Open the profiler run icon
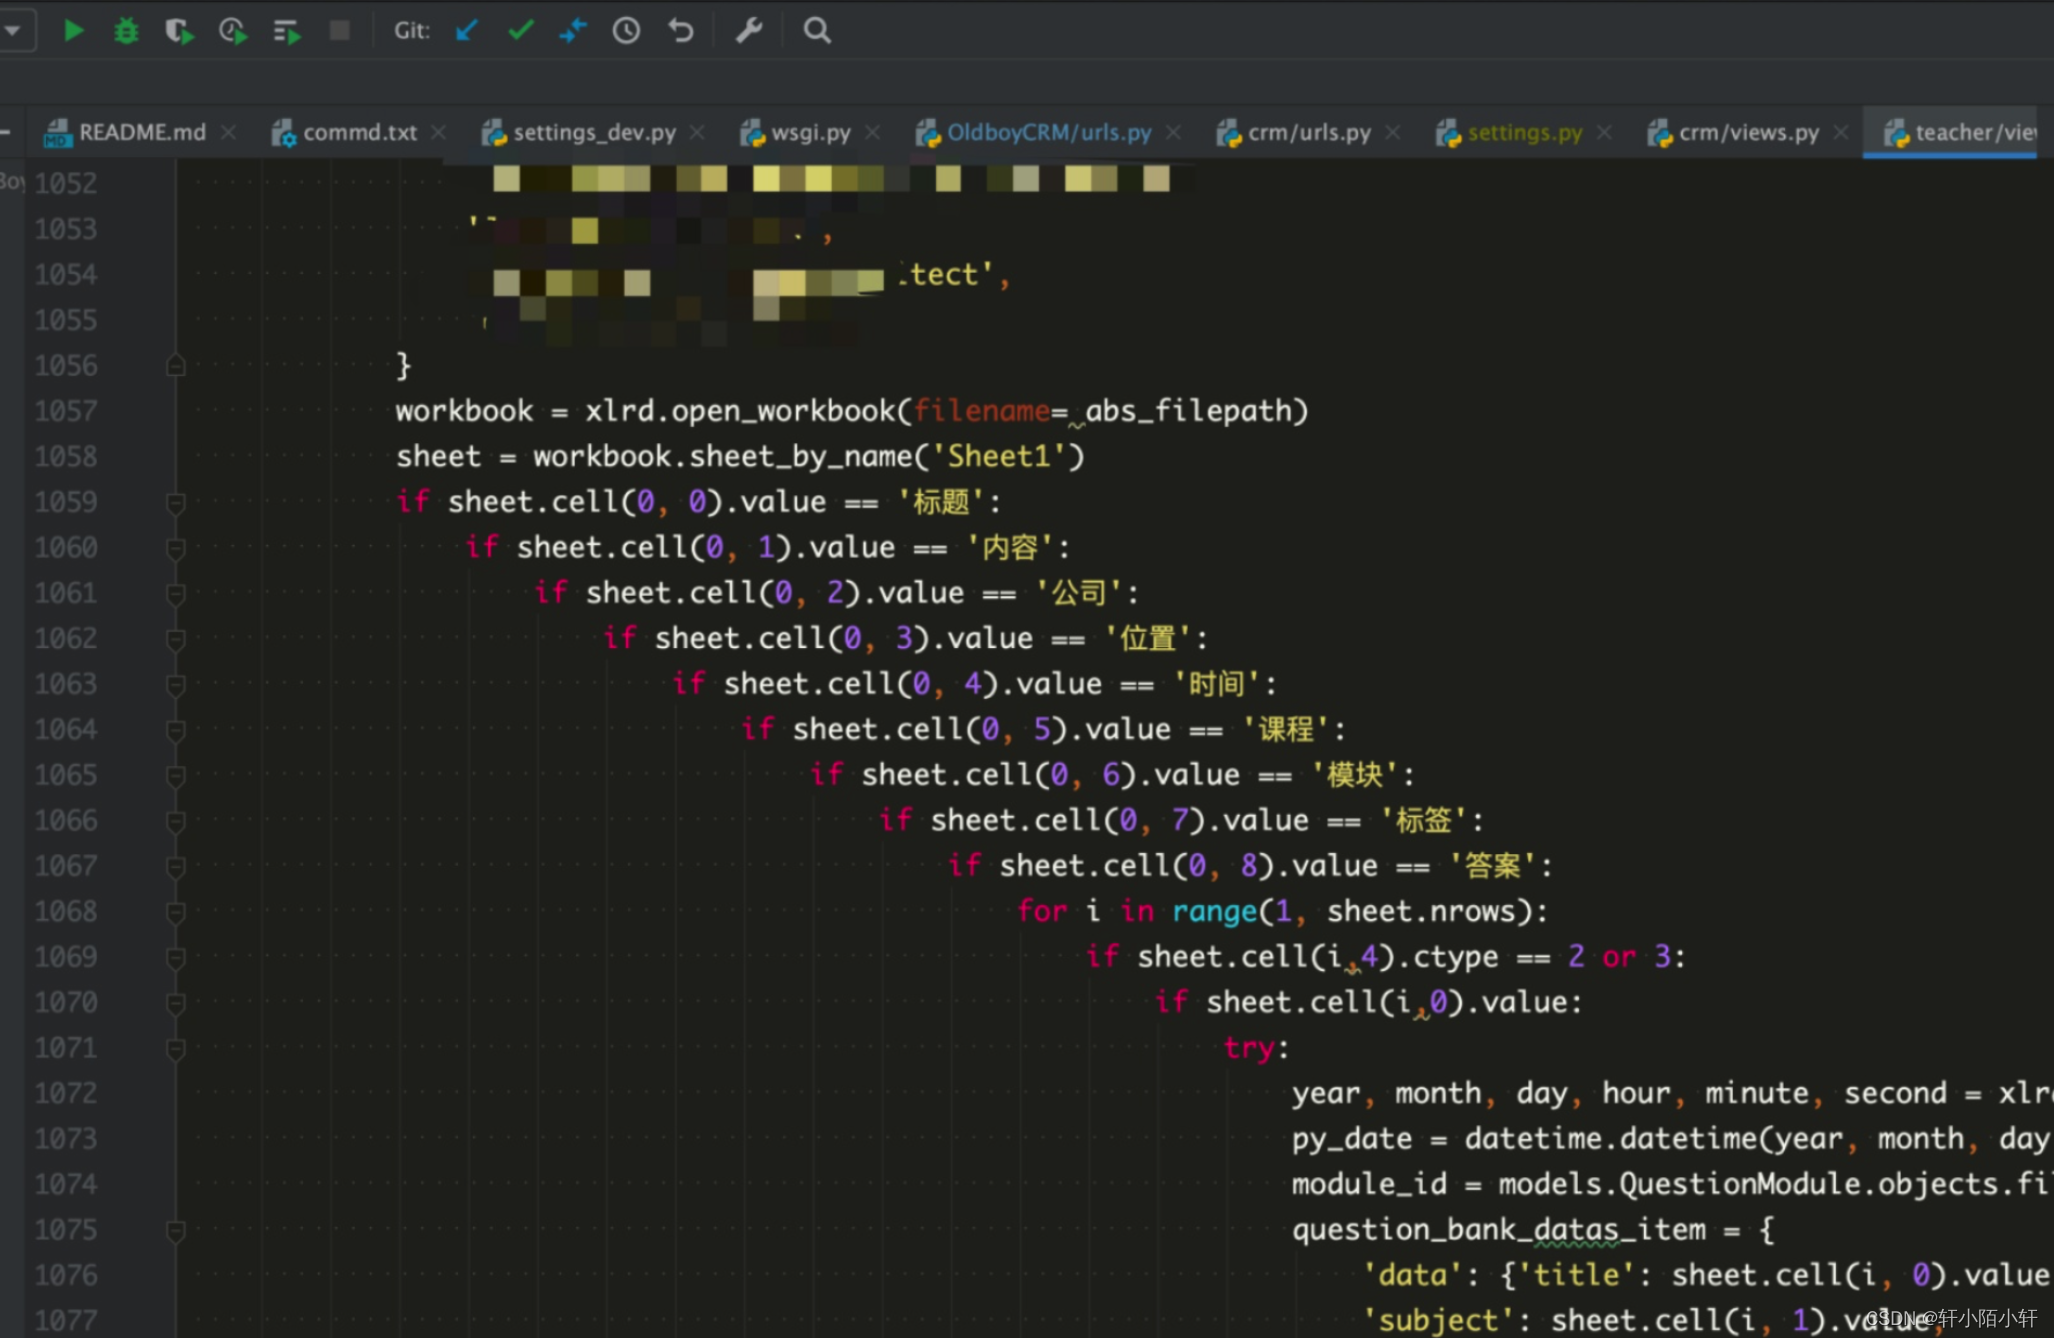The image size is (2054, 1338). [233, 31]
